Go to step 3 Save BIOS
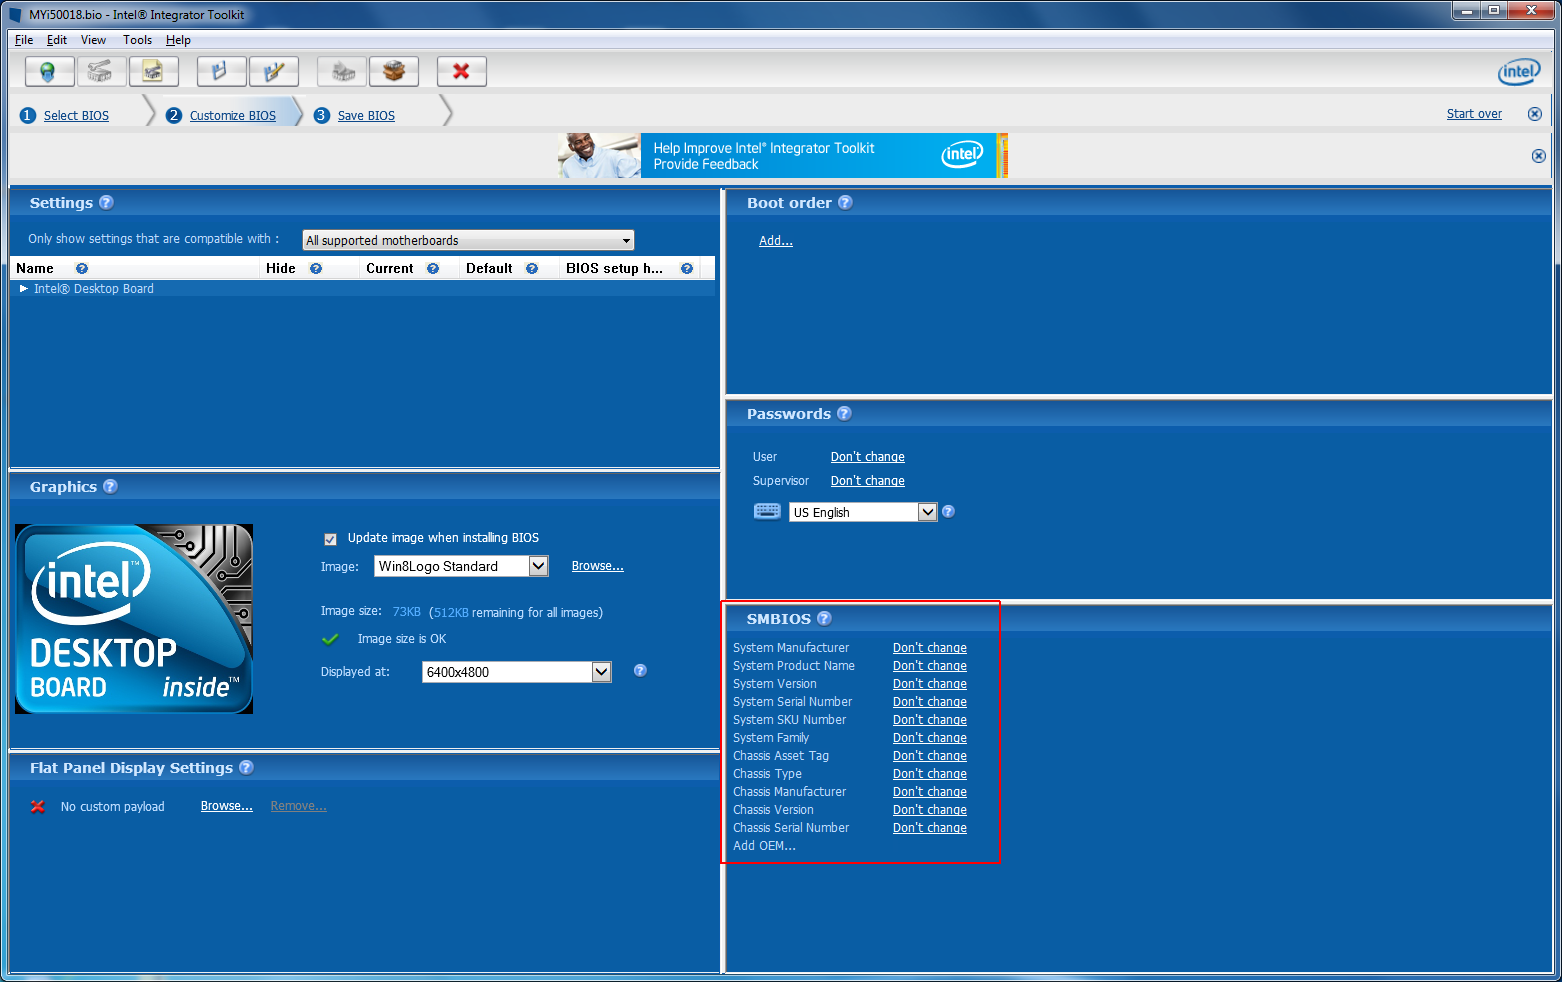Image resolution: width=1562 pixels, height=982 pixels. coord(366,115)
